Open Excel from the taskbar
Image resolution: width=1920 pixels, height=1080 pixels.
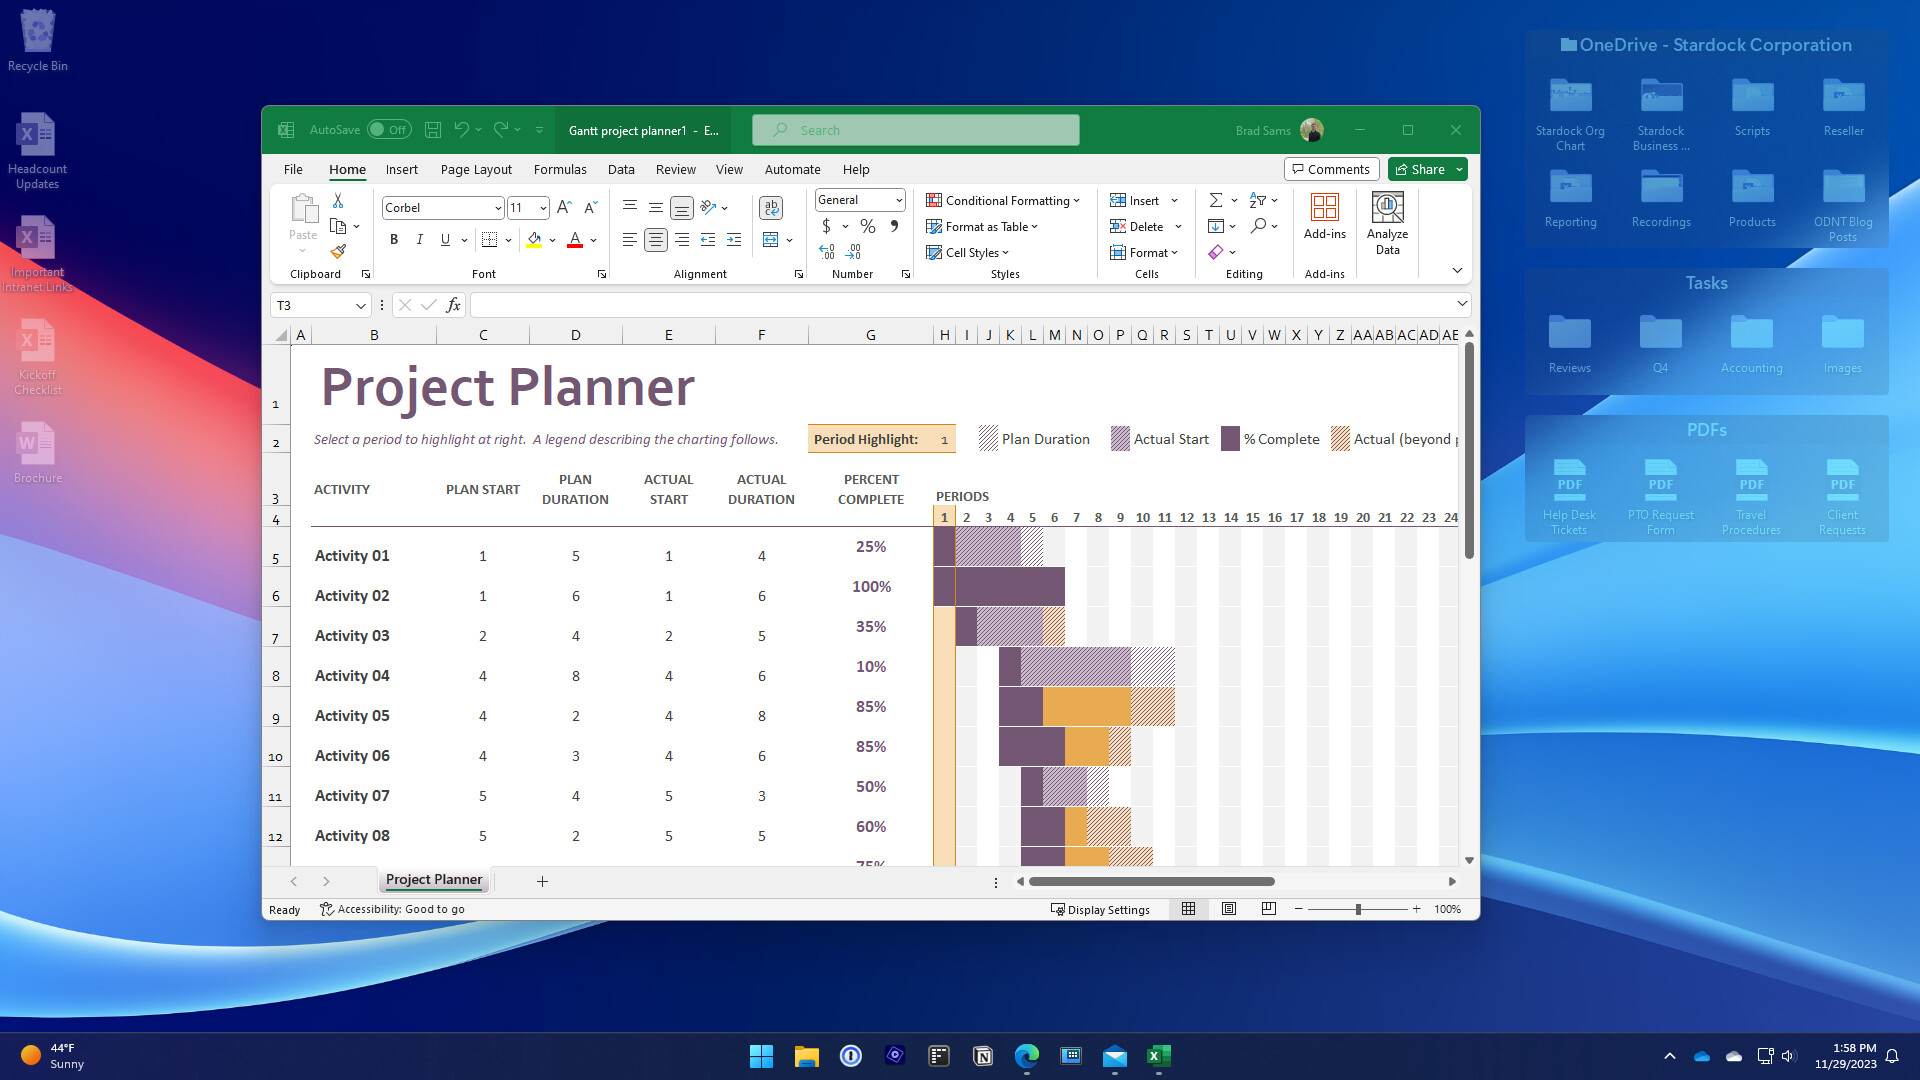pyautogui.click(x=1159, y=1055)
